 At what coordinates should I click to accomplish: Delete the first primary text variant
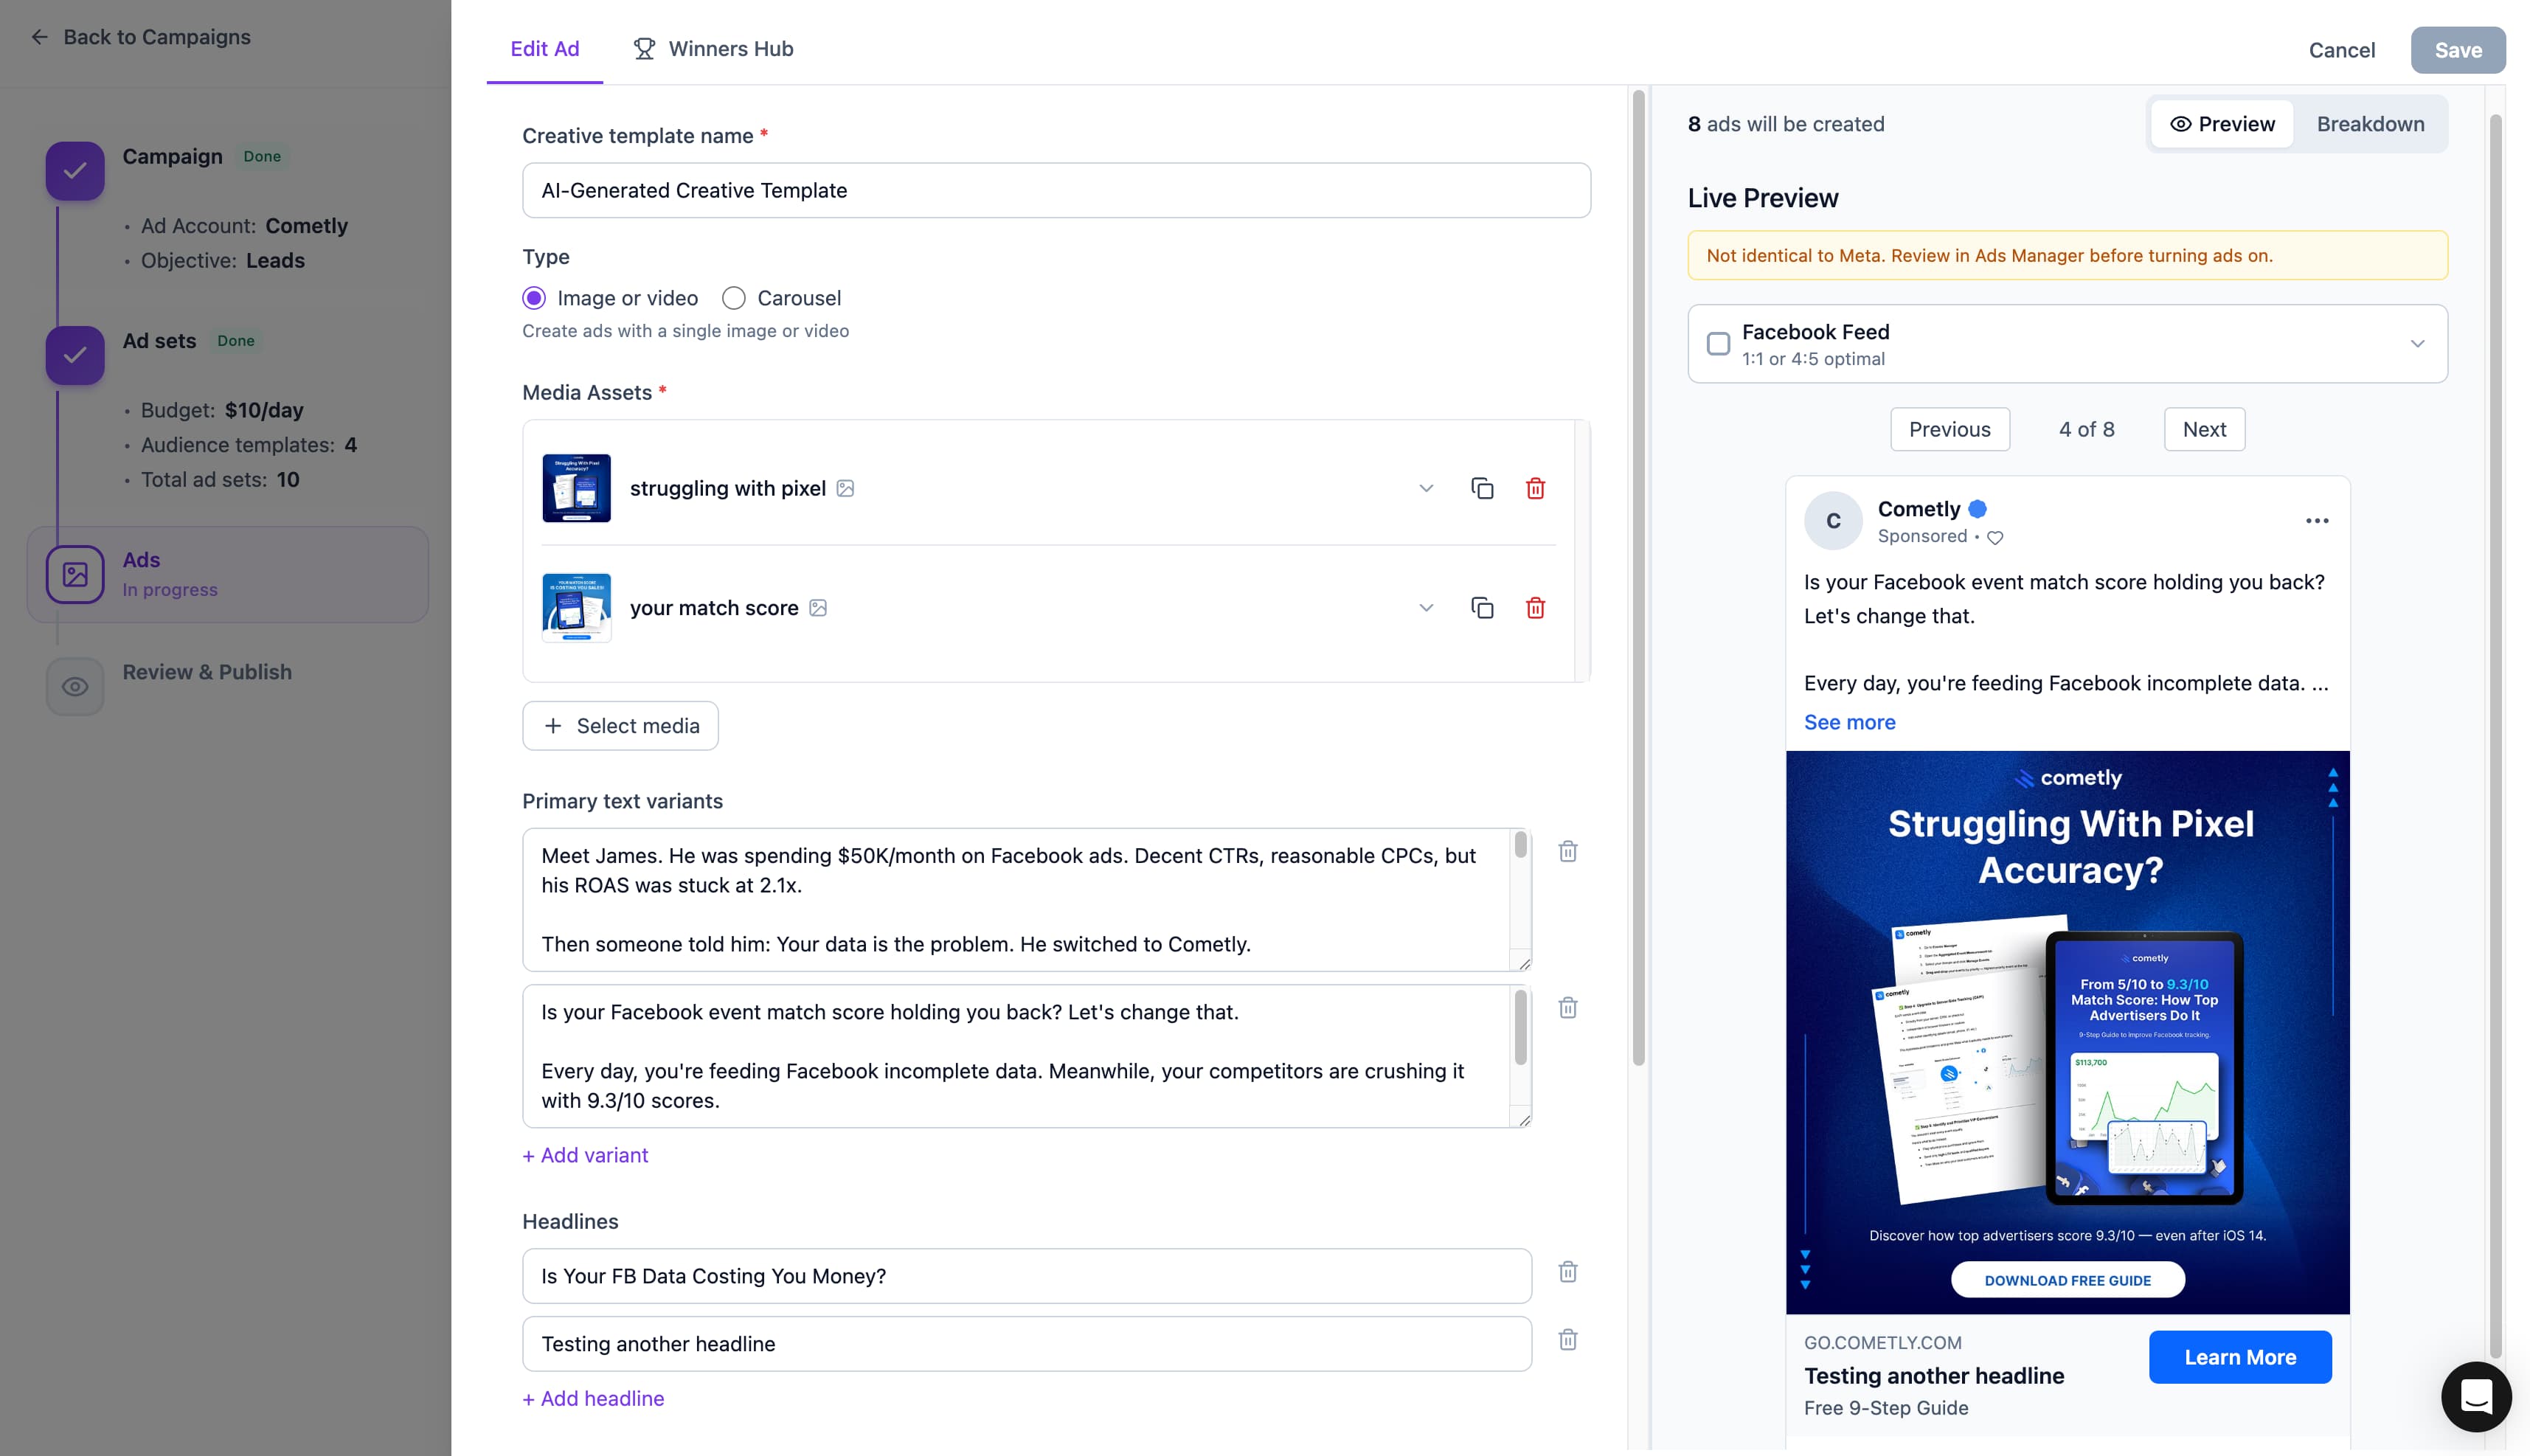coord(1568,851)
